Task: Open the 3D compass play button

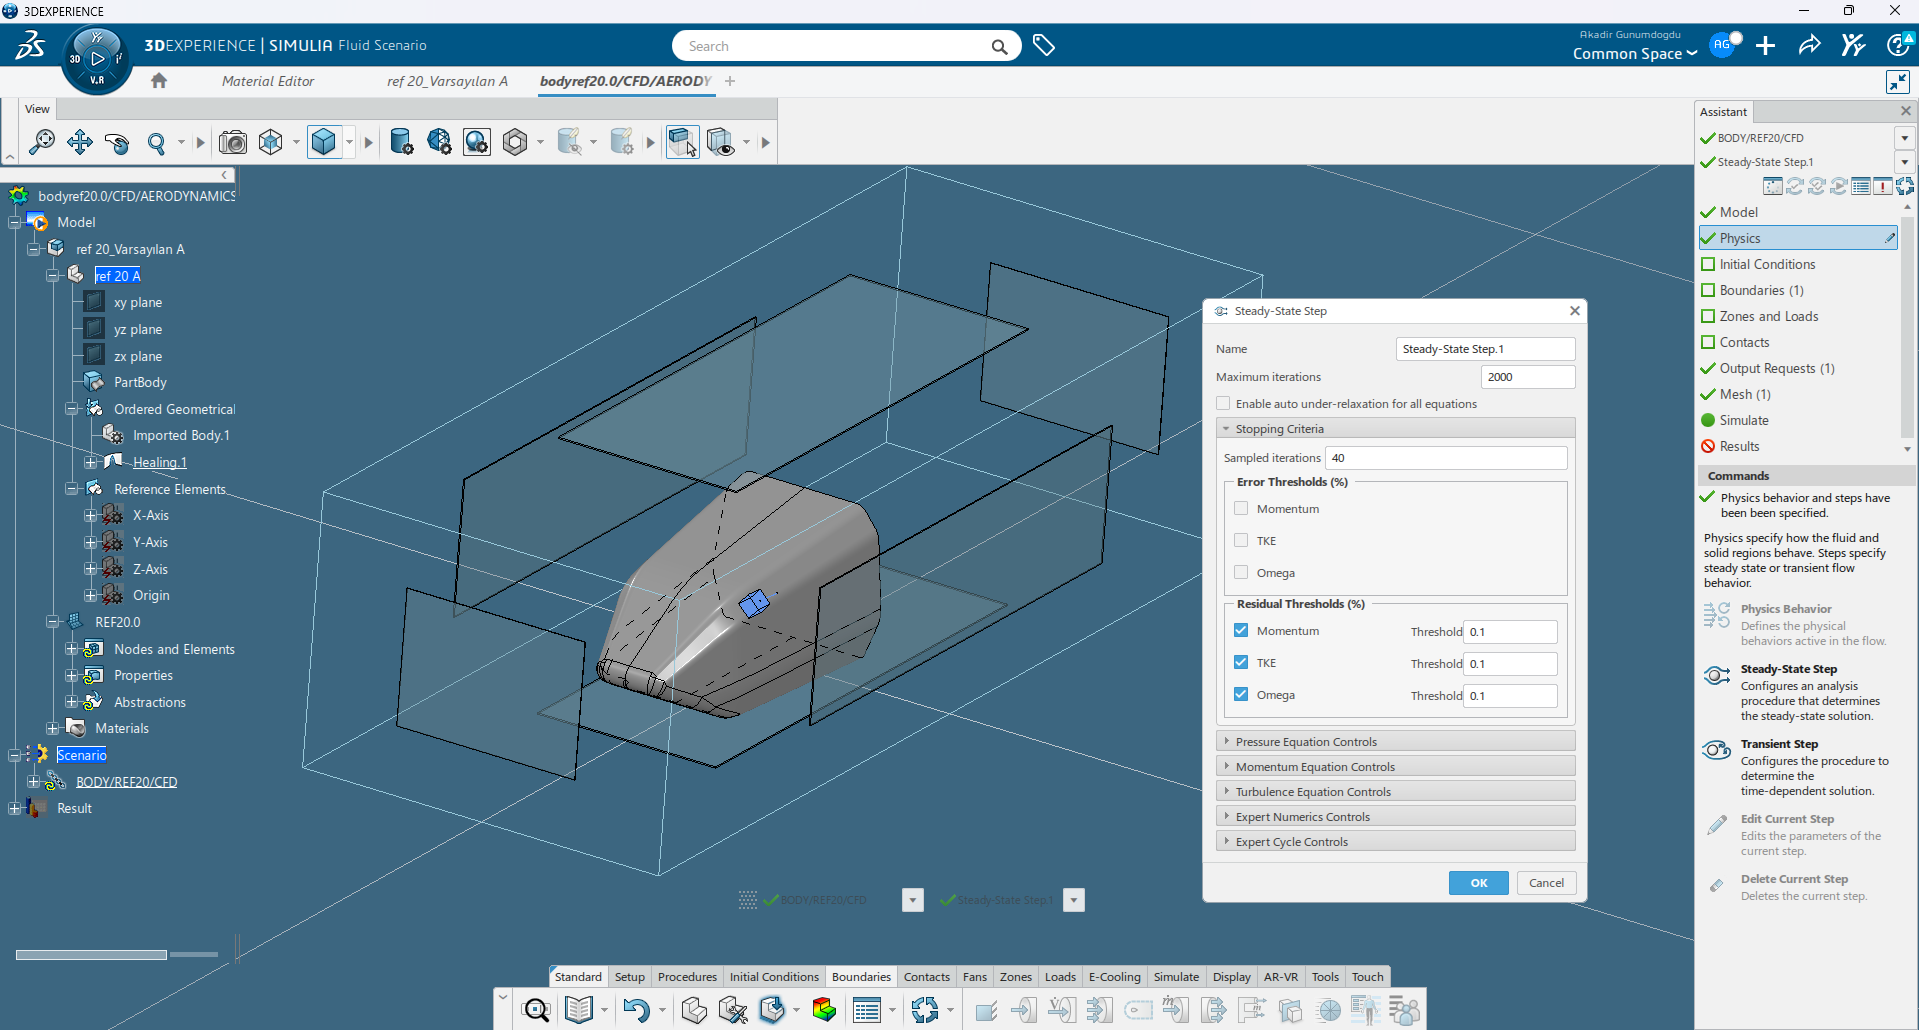Action: coord(97,59)
